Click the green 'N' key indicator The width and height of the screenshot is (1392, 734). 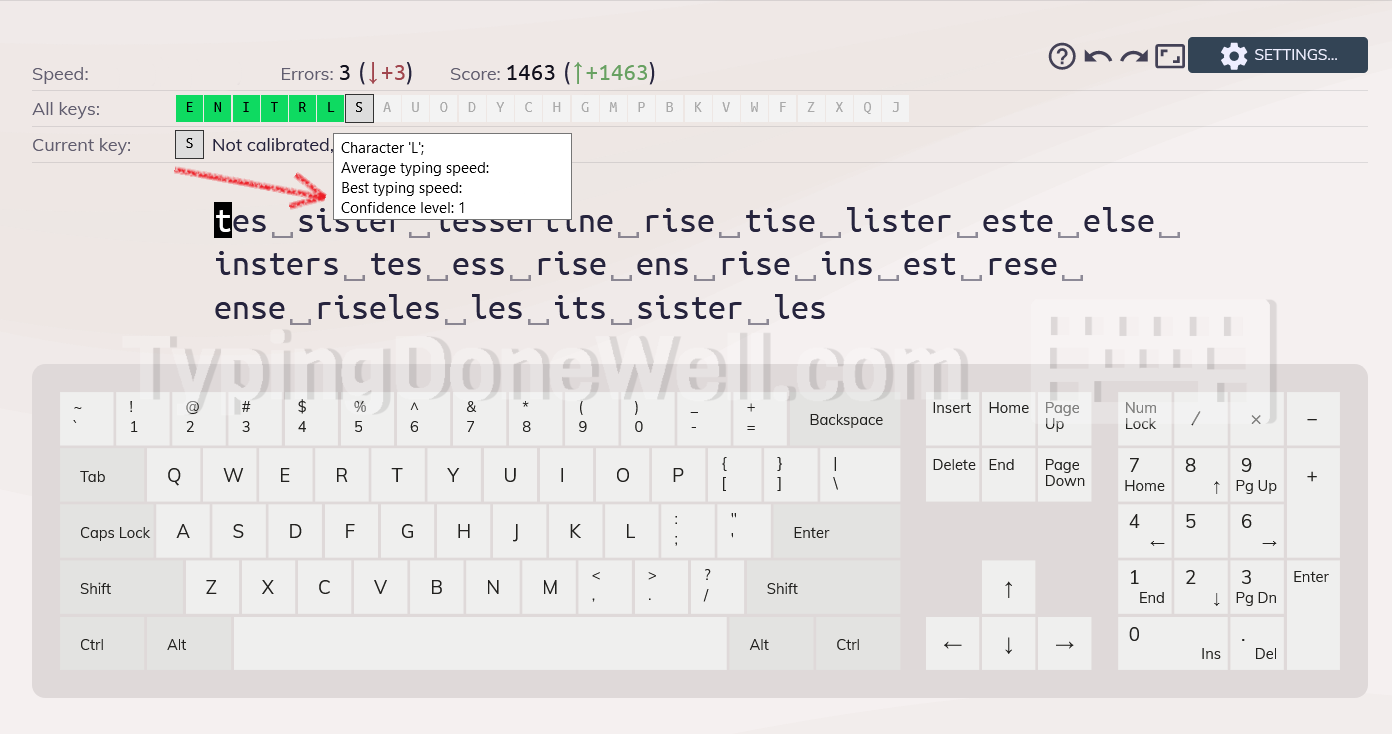[x=218, y=108]
